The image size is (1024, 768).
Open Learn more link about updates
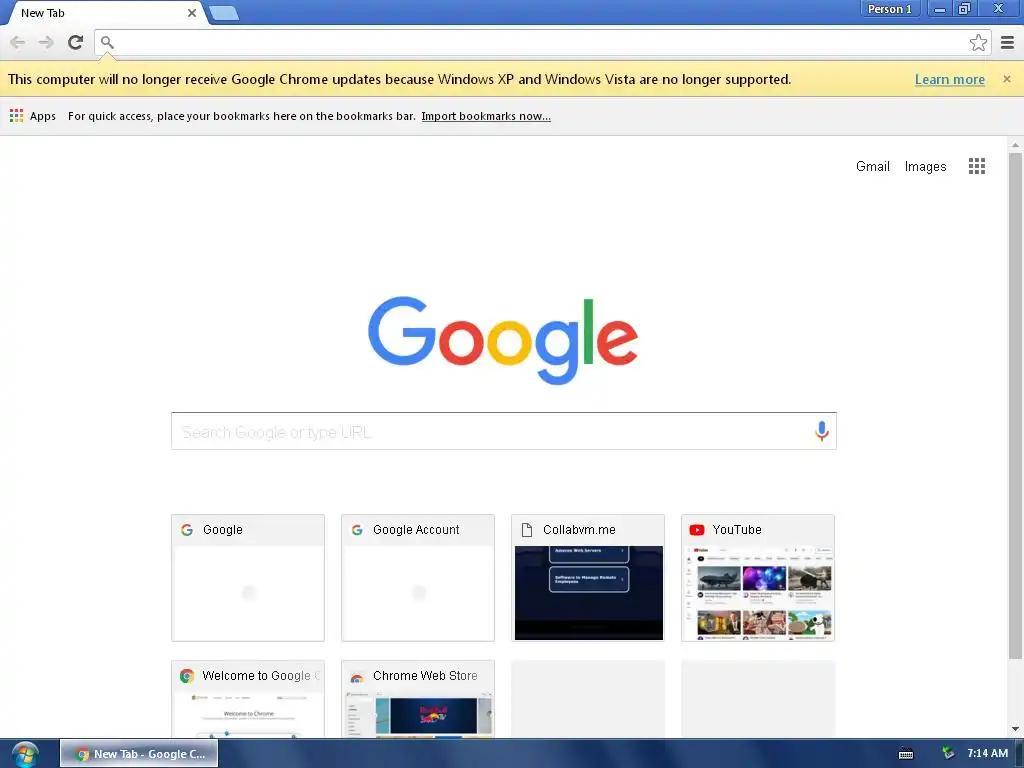point(950,79)
